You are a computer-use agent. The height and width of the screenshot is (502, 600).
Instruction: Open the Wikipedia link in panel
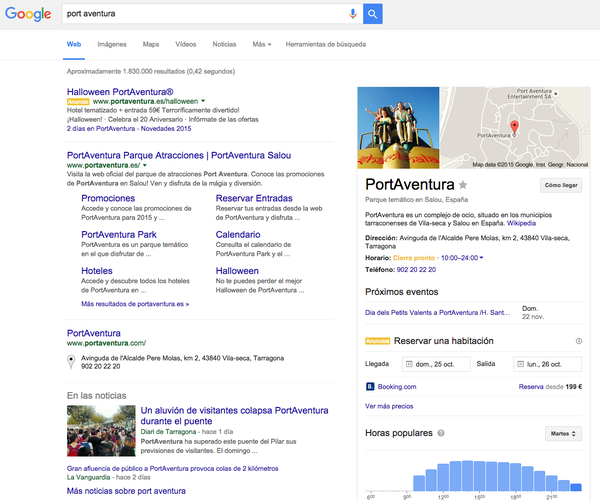(521, 223)
